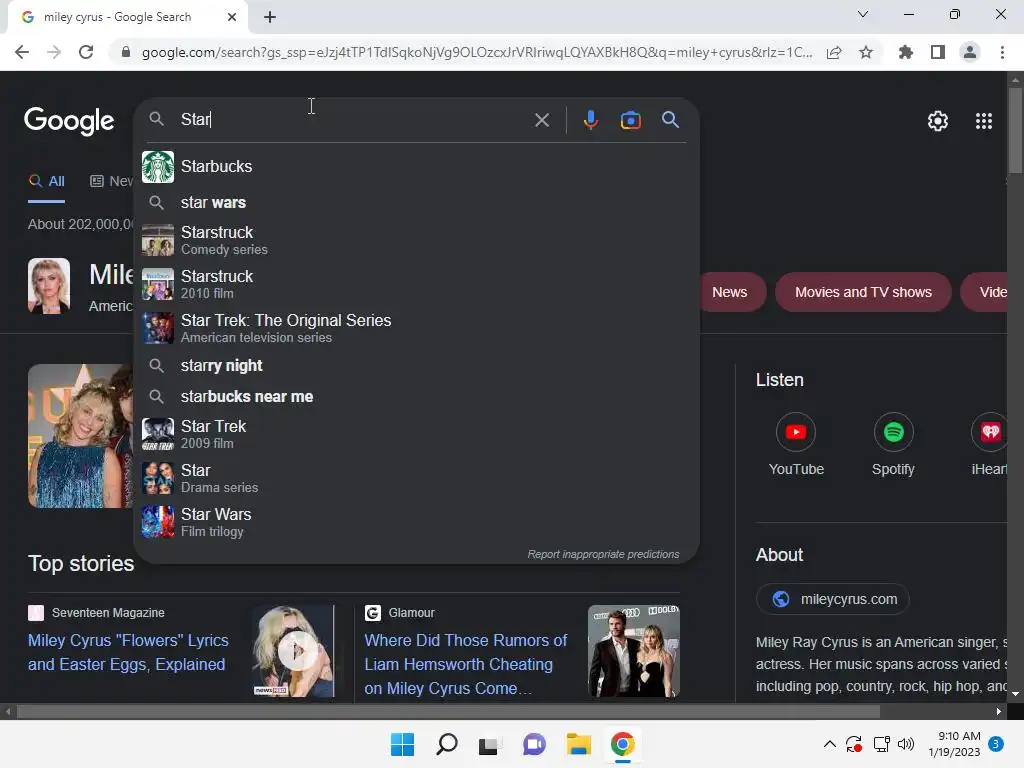Click Chrome icon on taskbar

coord(622,744)
